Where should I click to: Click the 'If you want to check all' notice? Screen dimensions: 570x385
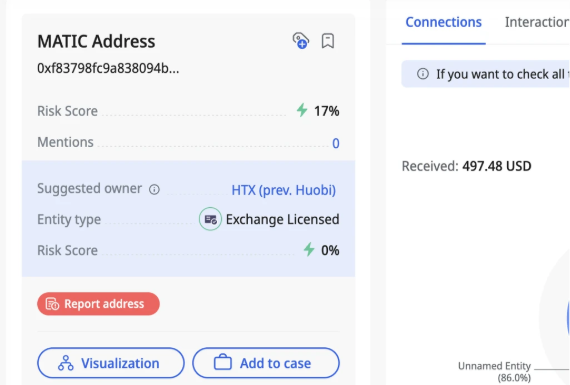[486, 74]
